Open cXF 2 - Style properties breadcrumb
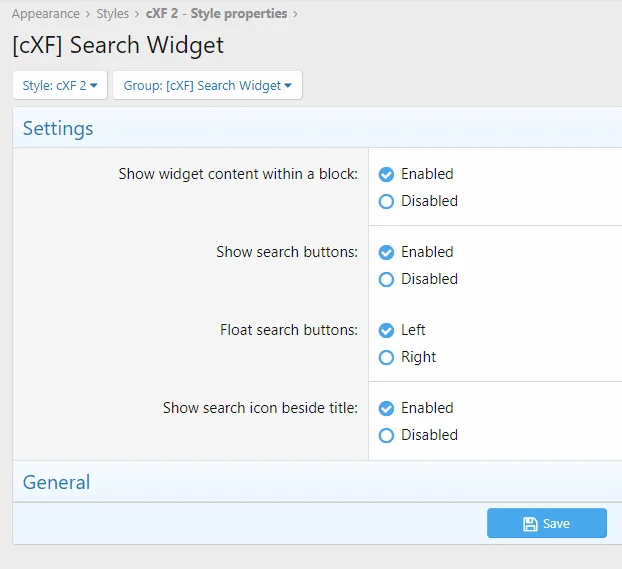 pyautogui.click(x=216, y=14)
